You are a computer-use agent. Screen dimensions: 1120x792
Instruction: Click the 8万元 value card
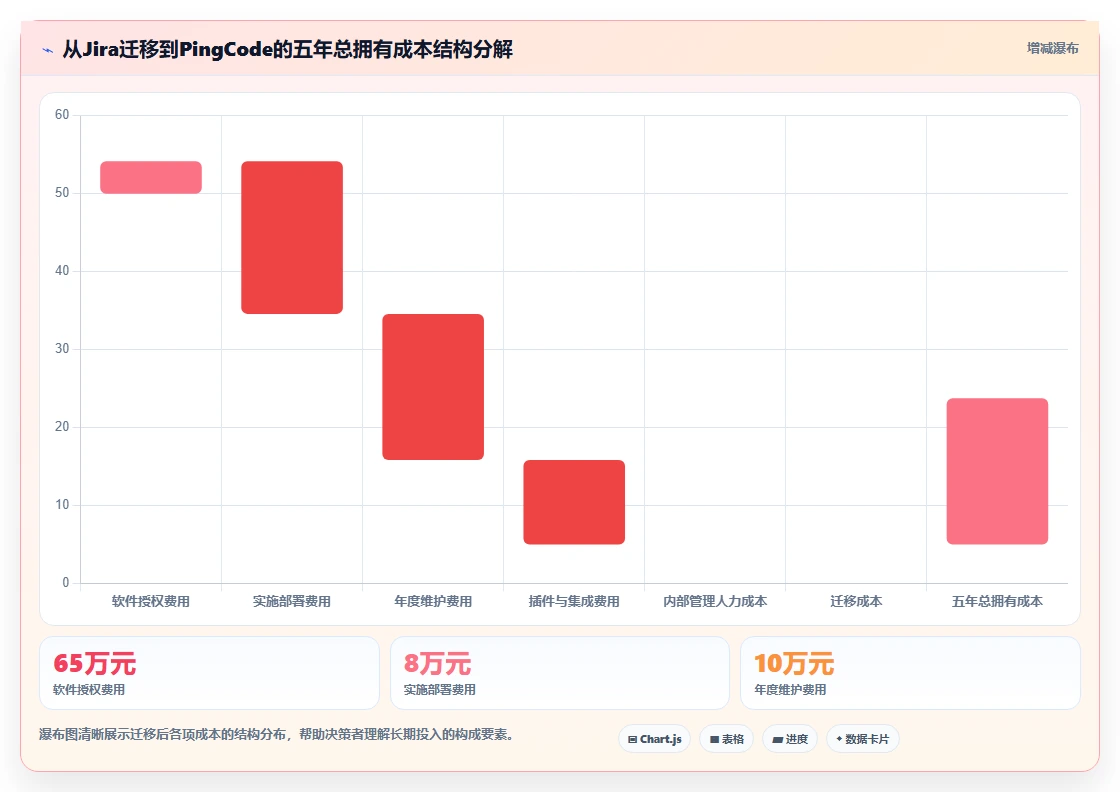[x=560, y=673]
